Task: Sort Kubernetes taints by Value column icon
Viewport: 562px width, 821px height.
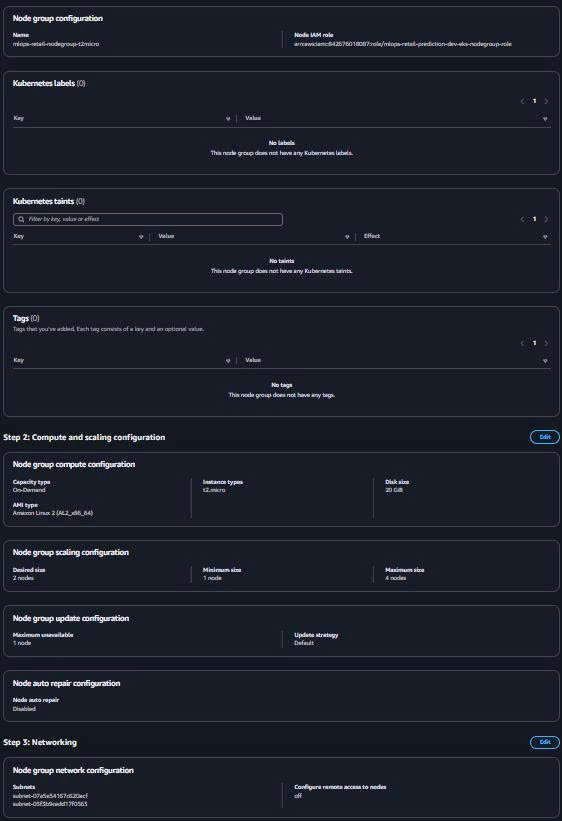Action: click(x=347, y=237)
